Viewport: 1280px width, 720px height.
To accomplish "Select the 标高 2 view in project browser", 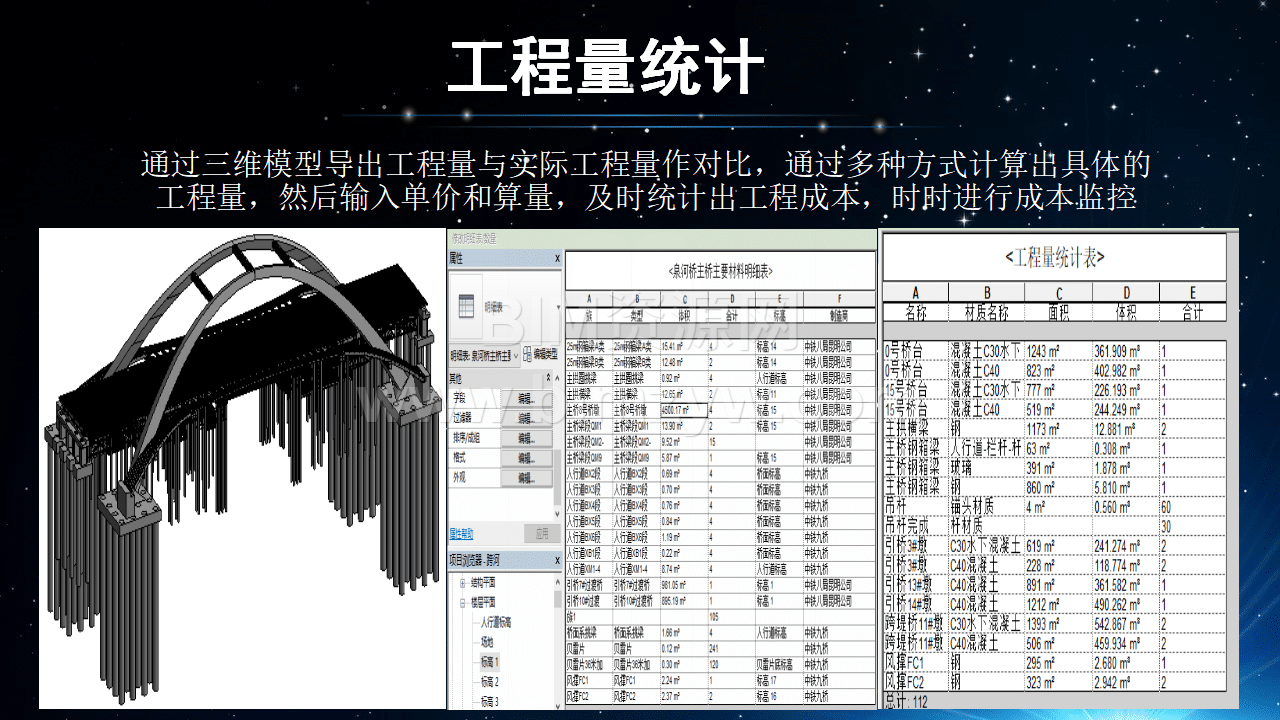I will [490, 682].
